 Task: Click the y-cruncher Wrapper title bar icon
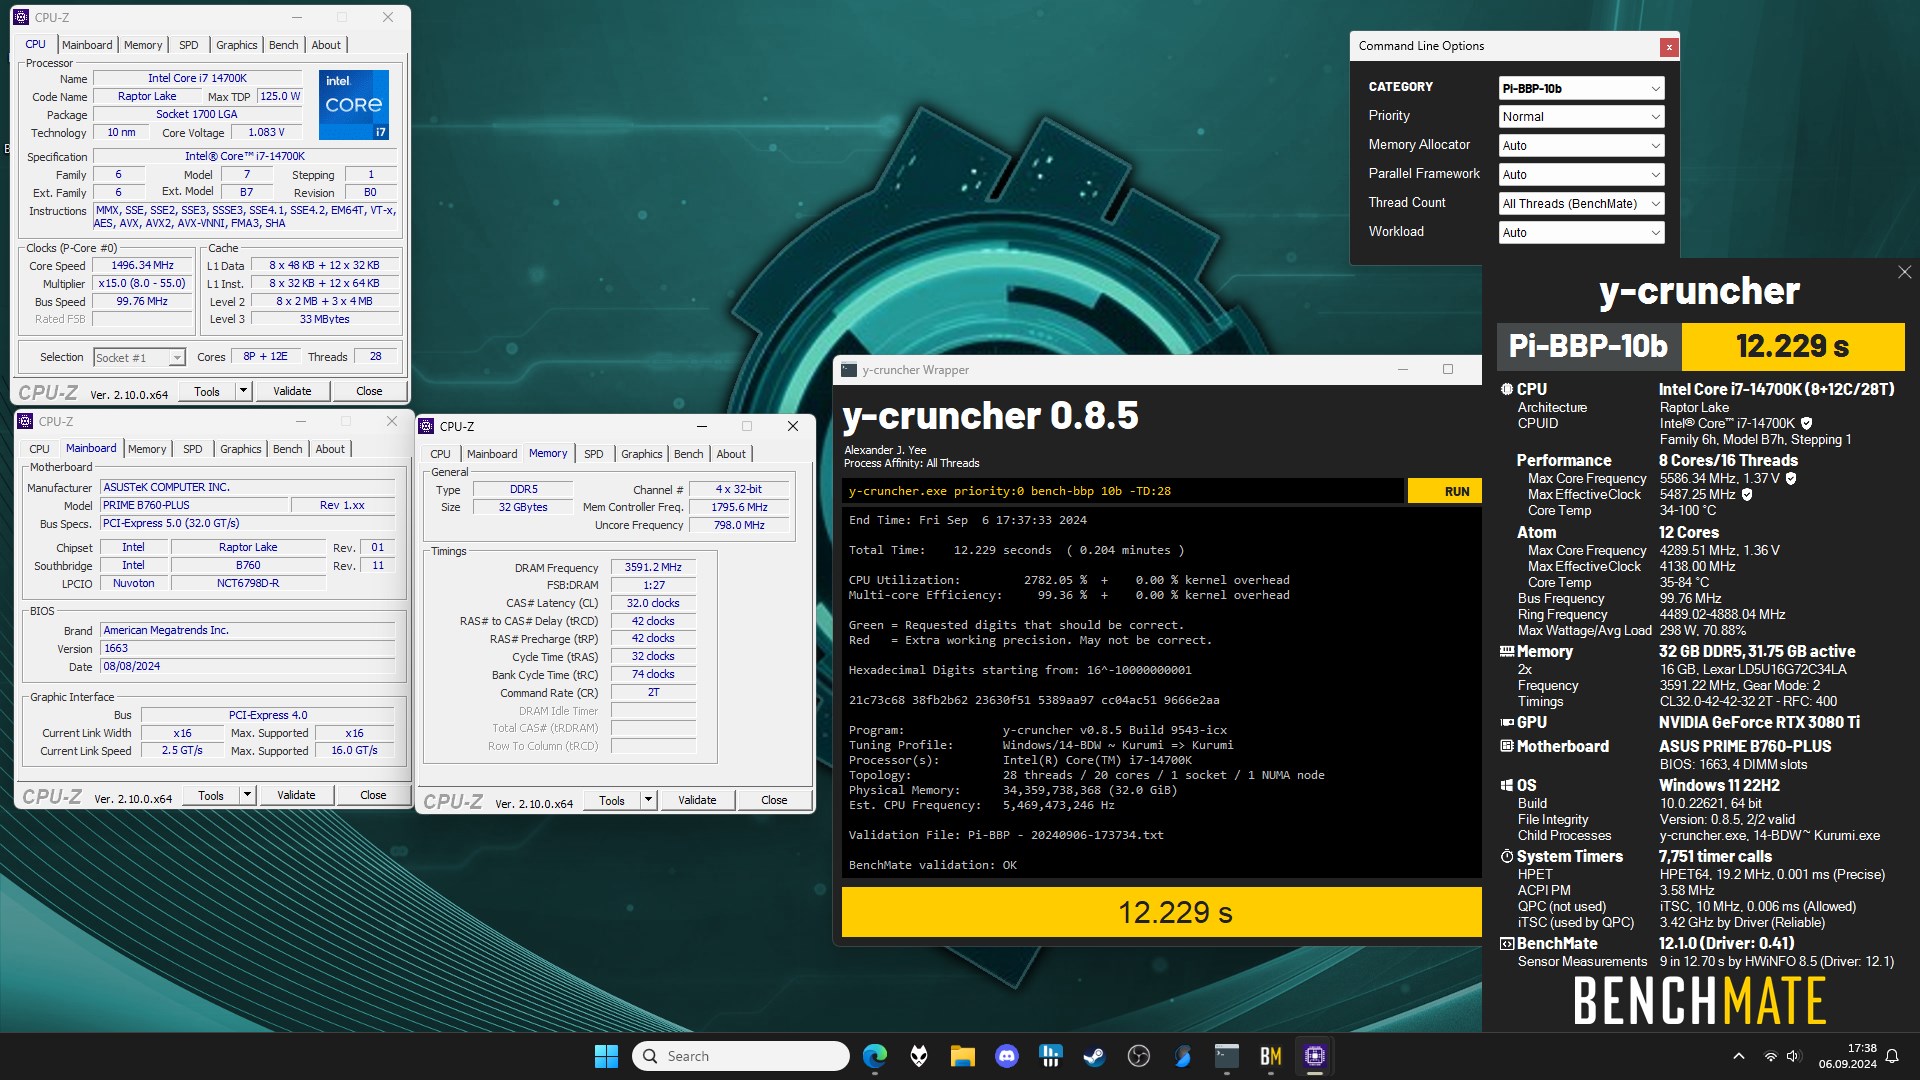pos(849,370)
